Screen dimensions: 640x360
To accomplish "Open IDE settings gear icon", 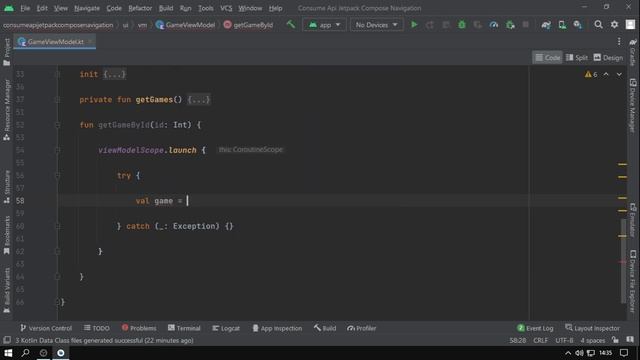I will 614,24.
